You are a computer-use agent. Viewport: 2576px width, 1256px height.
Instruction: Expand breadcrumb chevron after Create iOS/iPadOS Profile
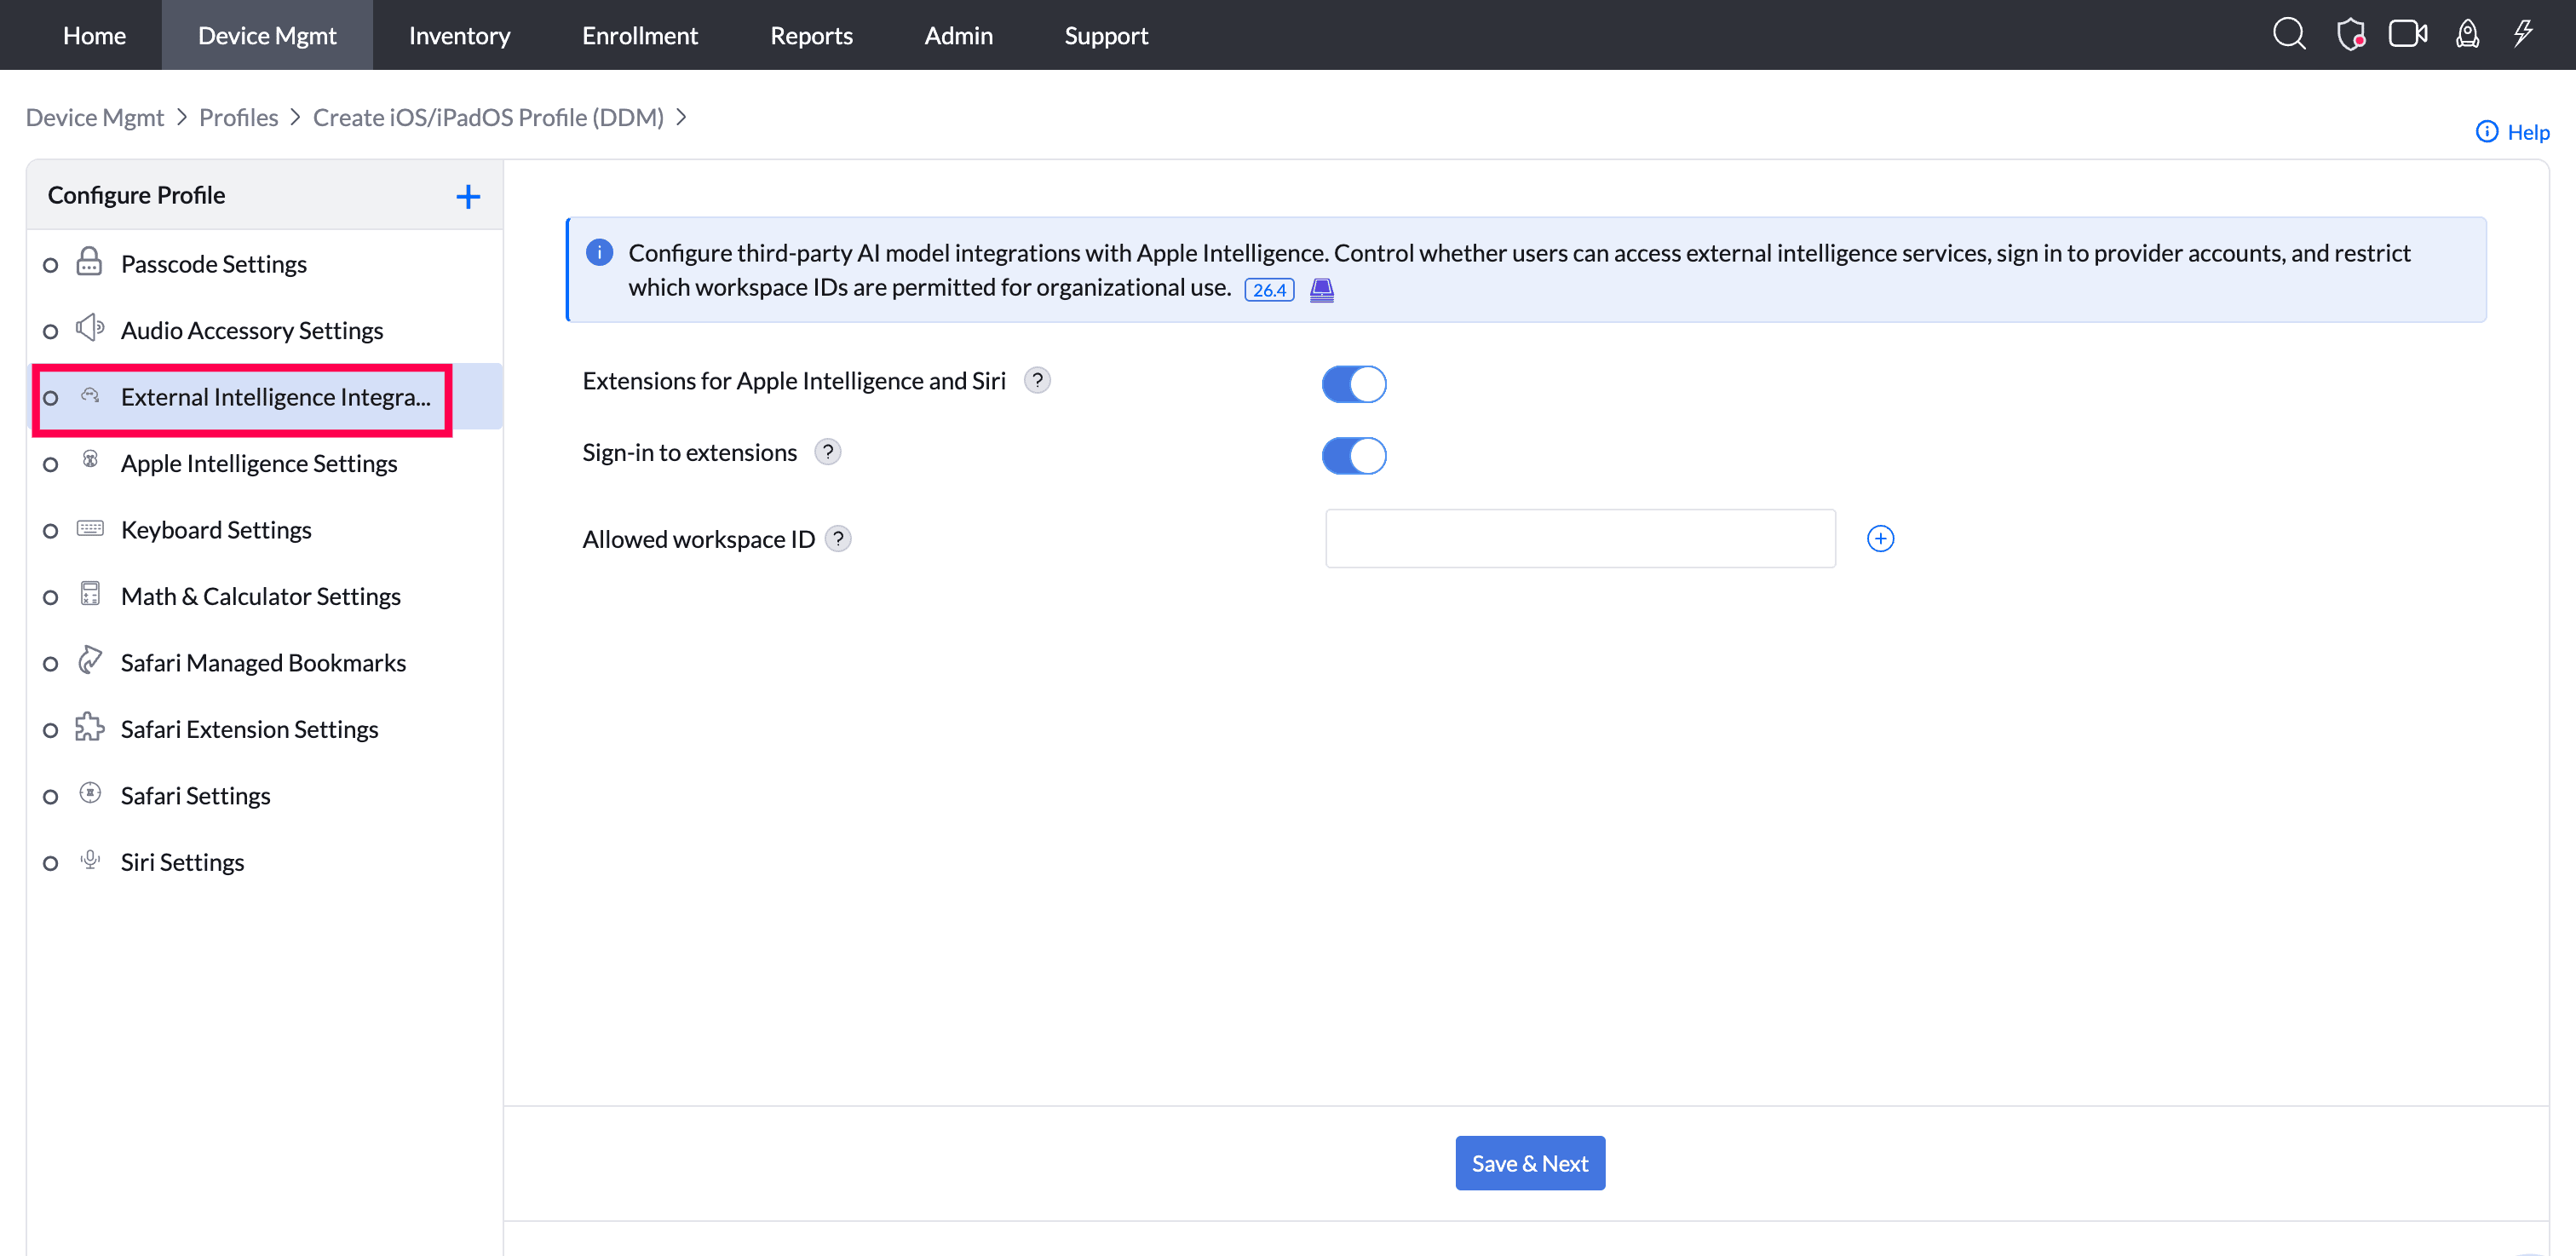tap(681, 117)
